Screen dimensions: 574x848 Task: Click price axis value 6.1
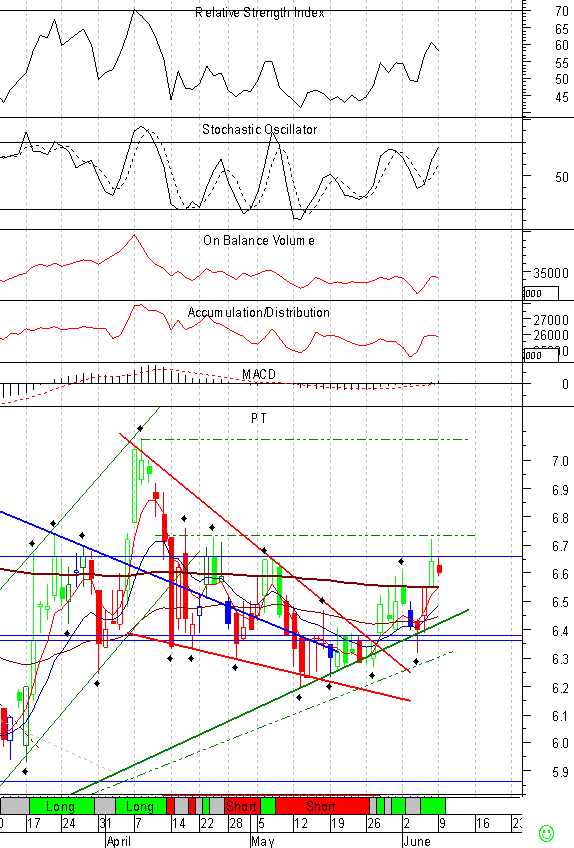(560, 716)
